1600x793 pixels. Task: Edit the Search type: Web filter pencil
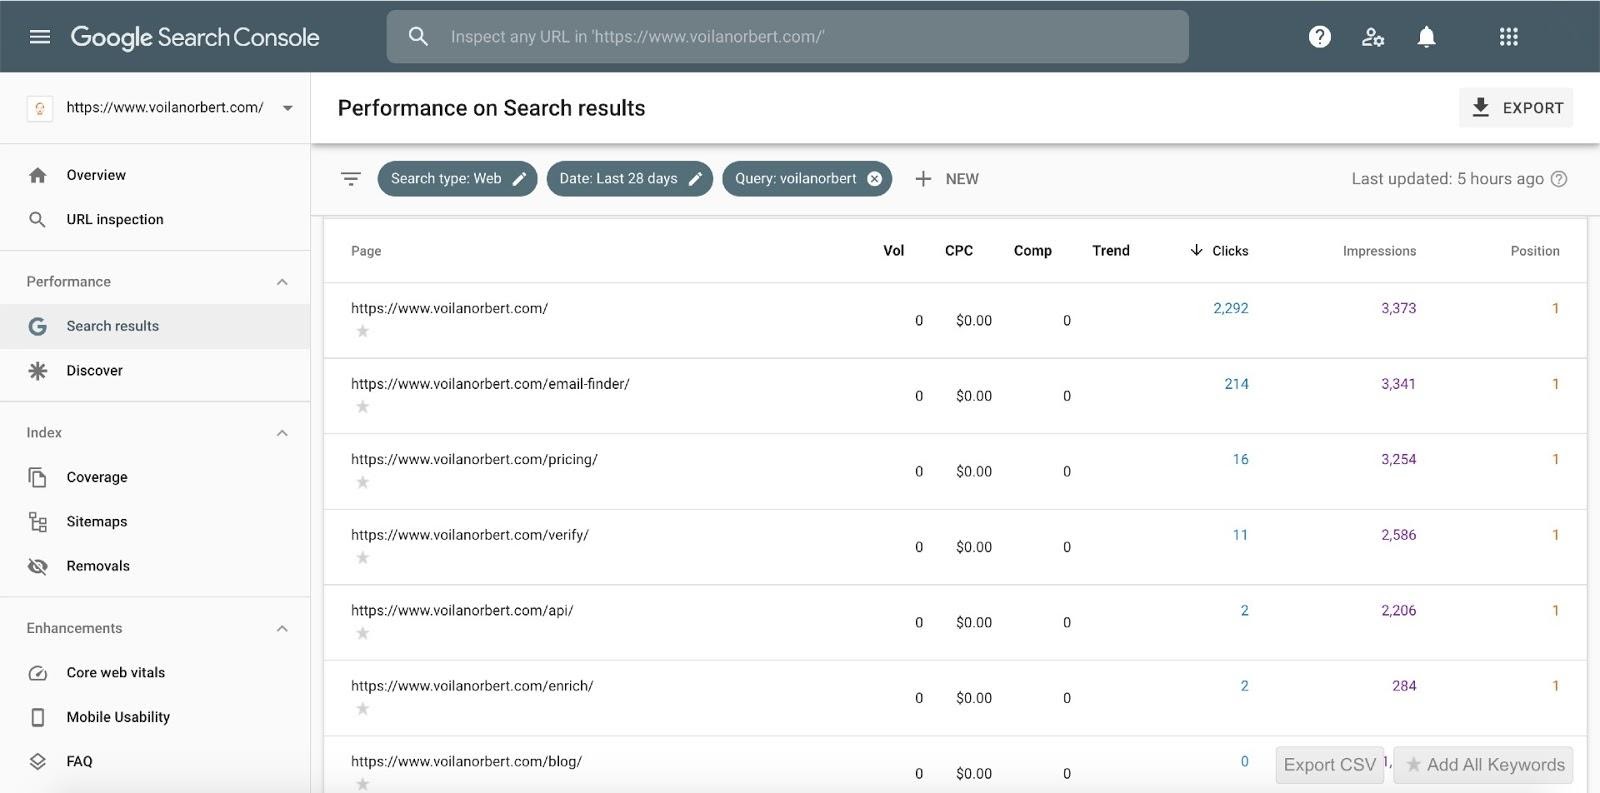[x=519, y=179]
